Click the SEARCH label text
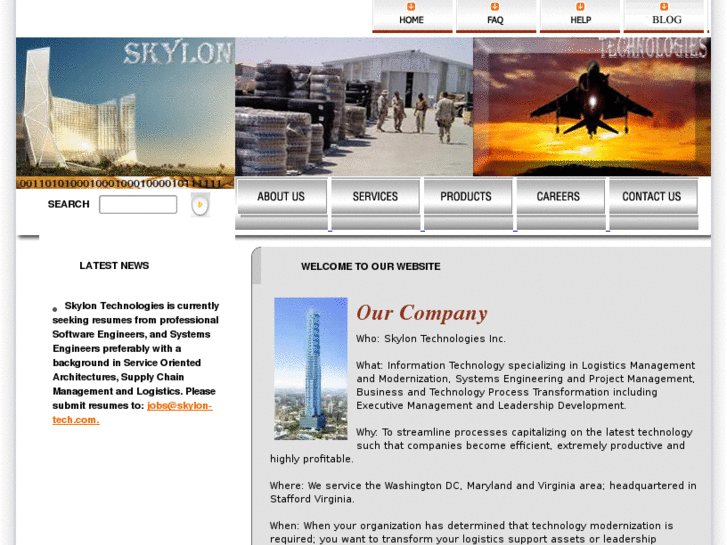This screenshot has height=545, width=727. (x=69, y=204)
